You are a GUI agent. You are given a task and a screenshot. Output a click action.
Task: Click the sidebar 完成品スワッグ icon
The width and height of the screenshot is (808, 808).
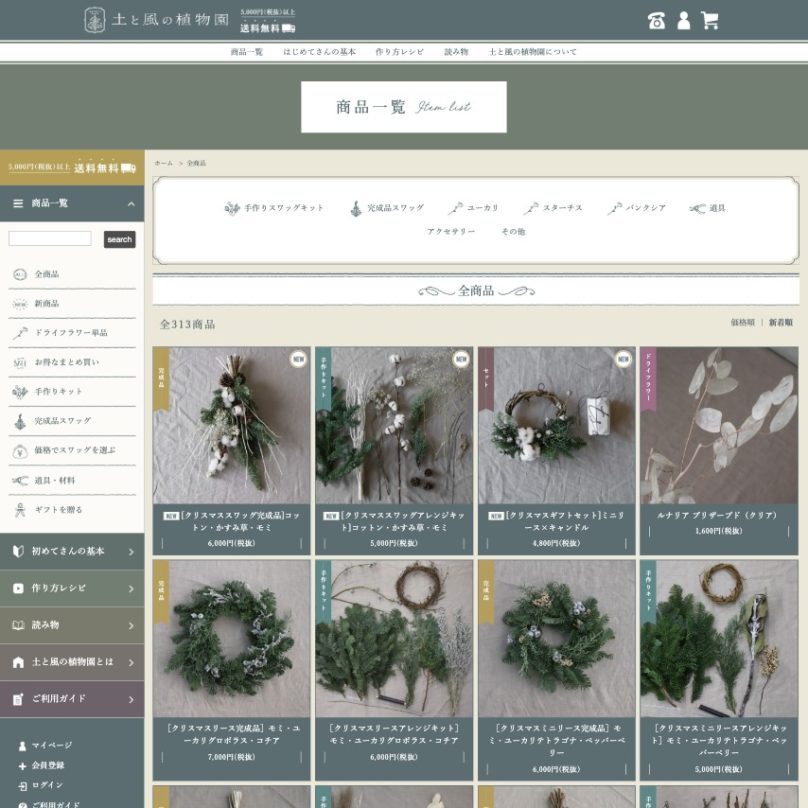pos(20,422)
